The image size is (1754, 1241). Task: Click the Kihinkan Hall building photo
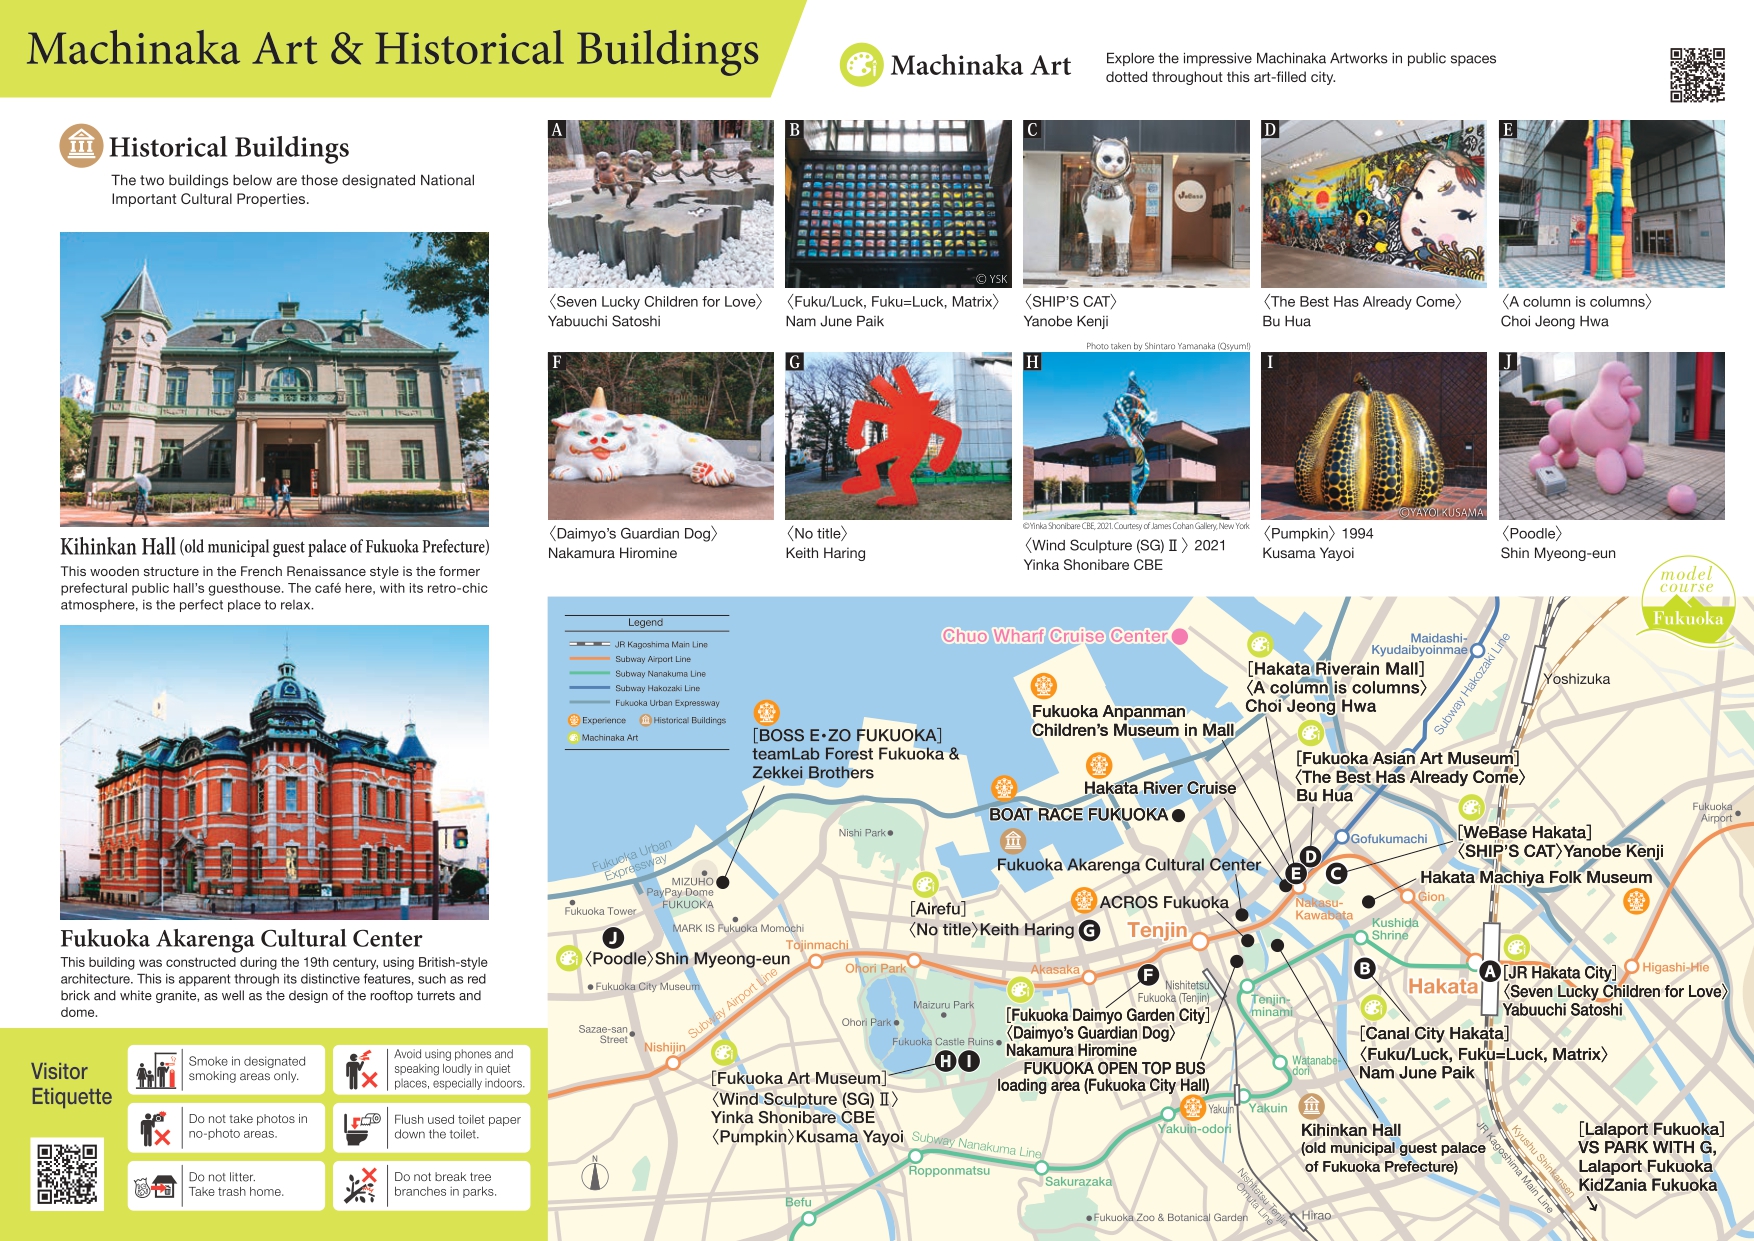click(274, 379)
